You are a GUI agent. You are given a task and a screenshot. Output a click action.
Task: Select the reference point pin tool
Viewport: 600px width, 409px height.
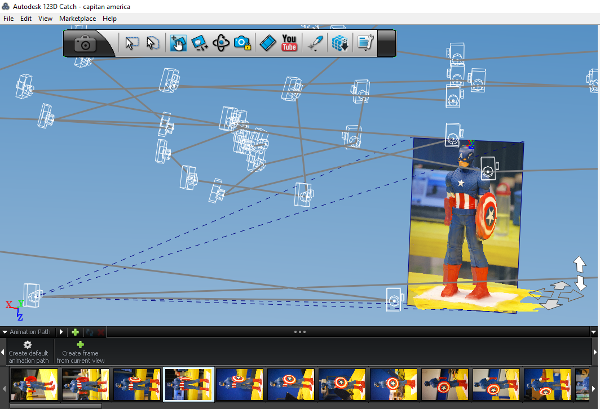tap(316, 43)
